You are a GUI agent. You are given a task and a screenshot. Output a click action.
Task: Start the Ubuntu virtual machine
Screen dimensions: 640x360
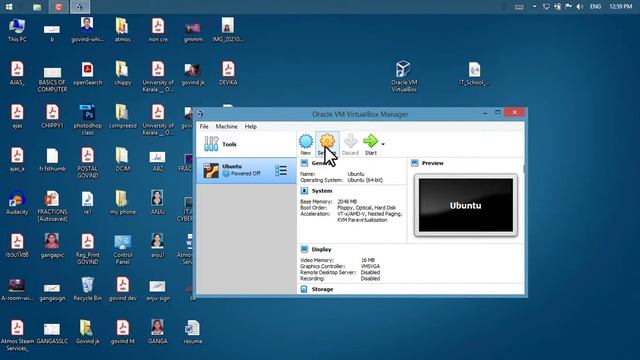point(371,141)
